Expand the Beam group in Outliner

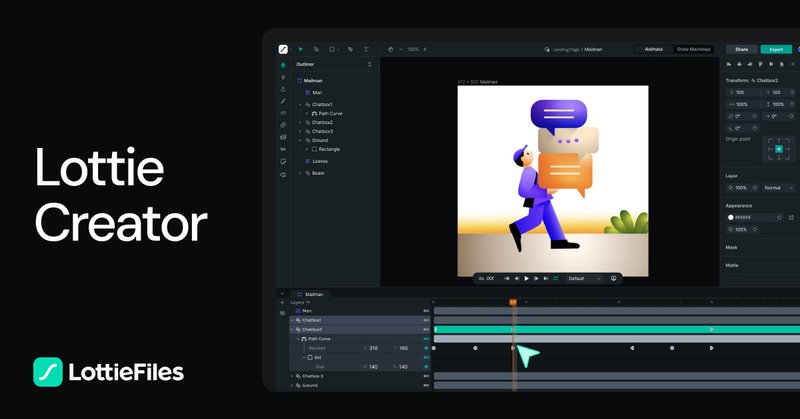(301, 173)
